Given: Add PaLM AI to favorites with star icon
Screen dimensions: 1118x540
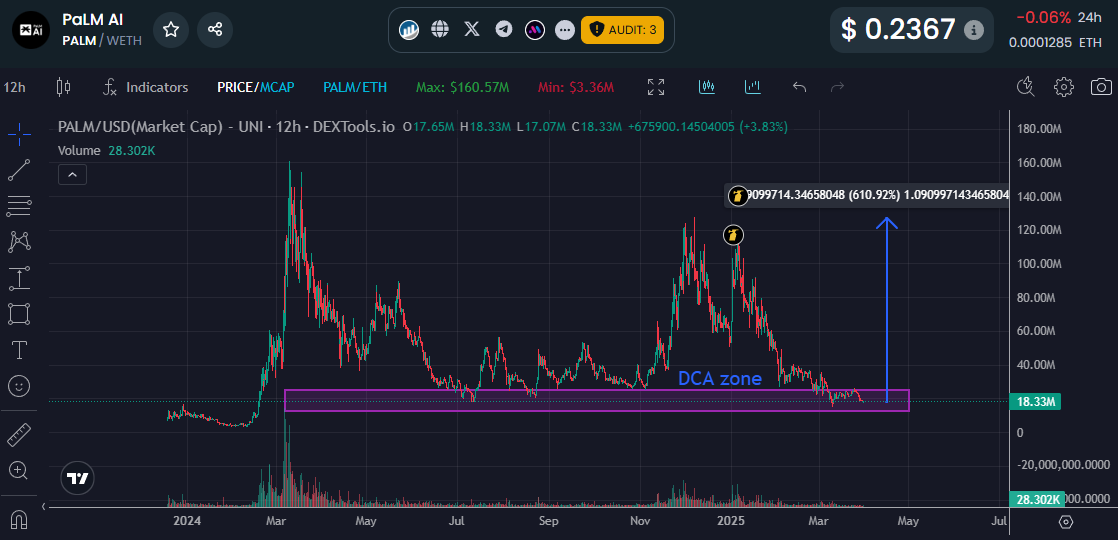Looking at the screenshot, I should 170,29.
